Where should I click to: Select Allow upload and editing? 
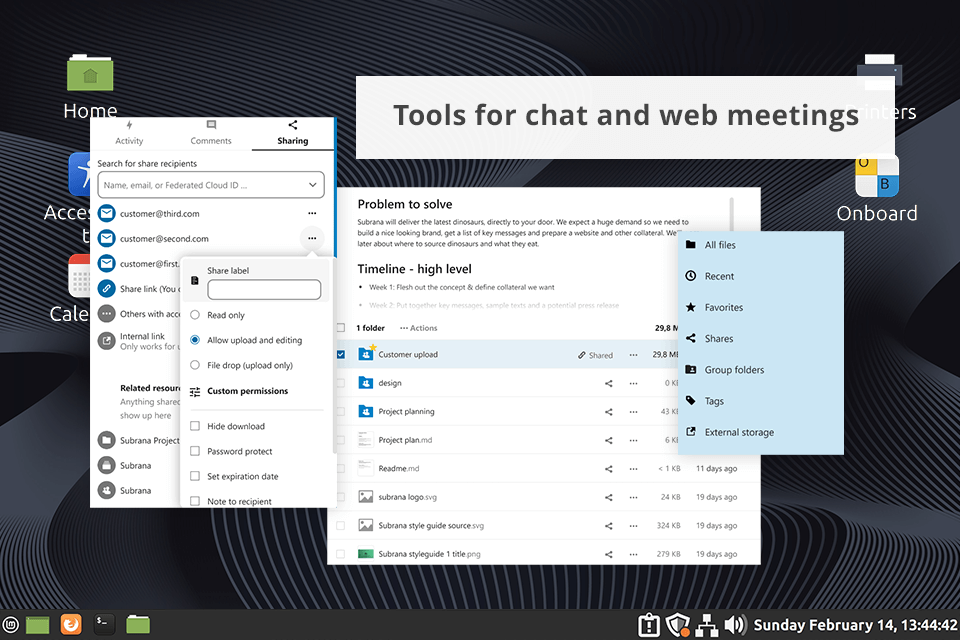tap(195, 340)
